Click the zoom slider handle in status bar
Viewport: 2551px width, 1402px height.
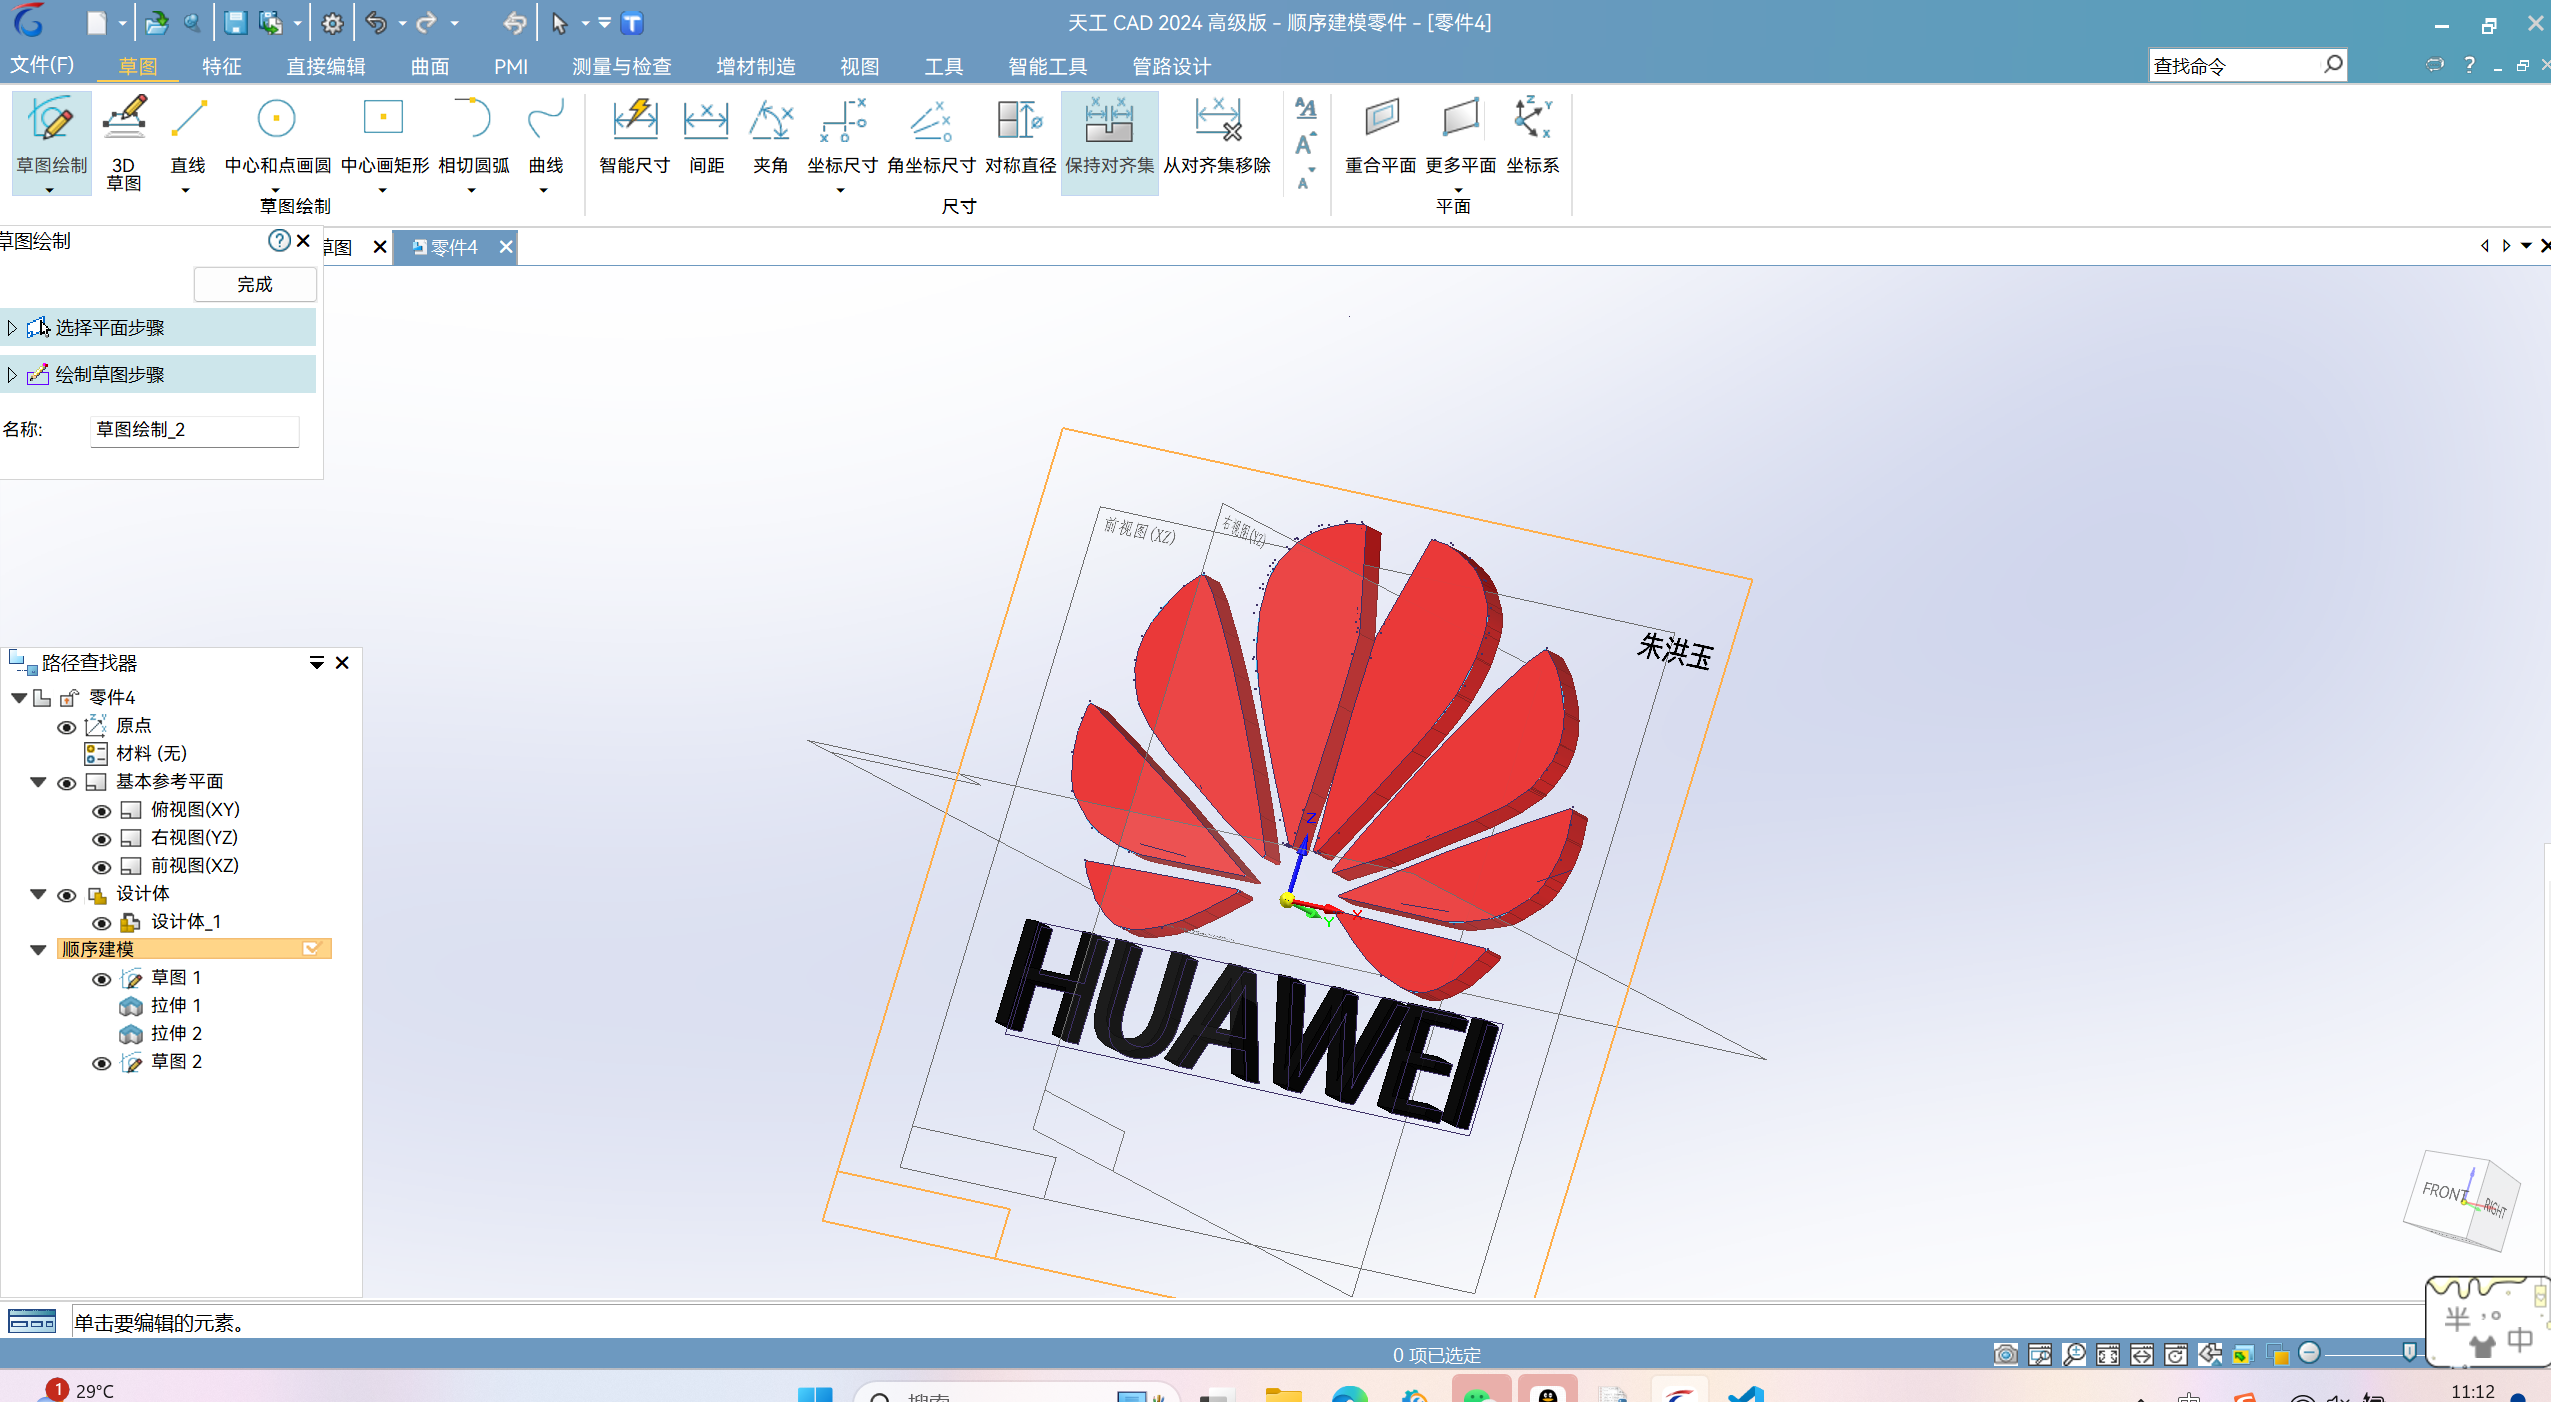point(2409,1353)
